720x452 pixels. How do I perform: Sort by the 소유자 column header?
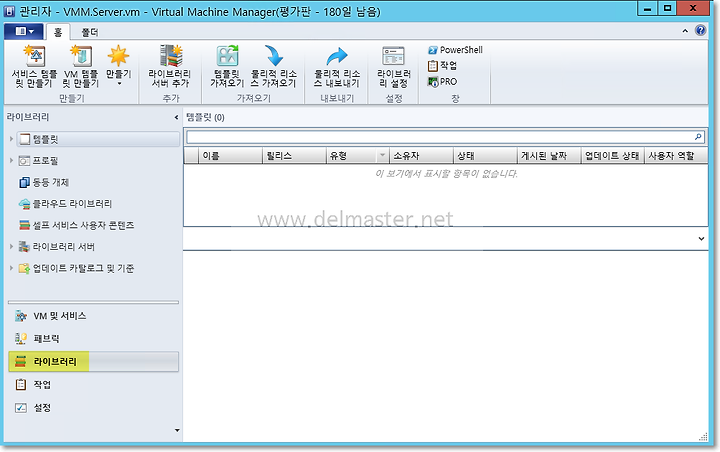coord(421,156)
